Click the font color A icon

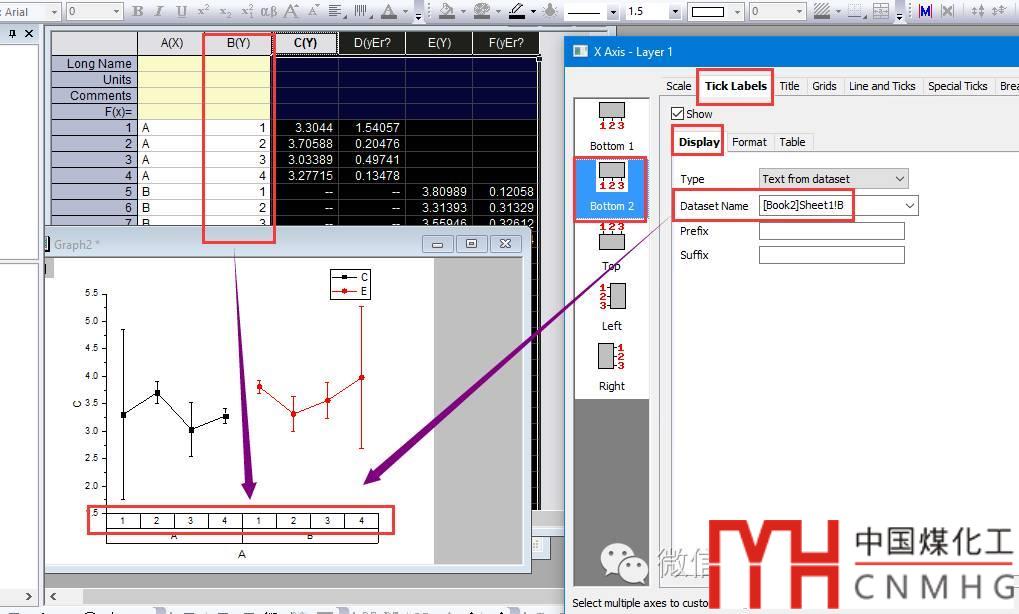tap(389, 11)
